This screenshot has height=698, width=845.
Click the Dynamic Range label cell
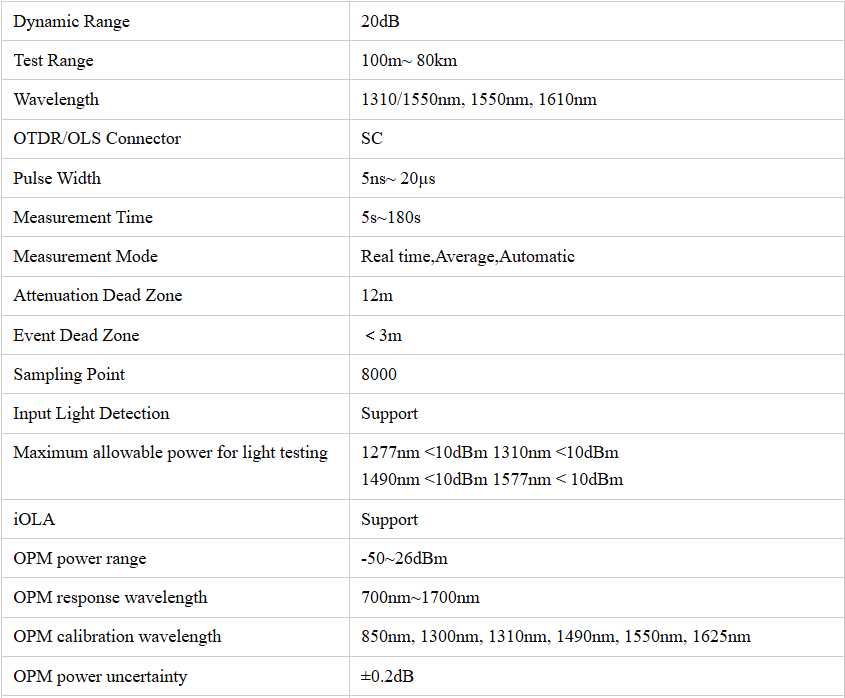[71, 21]
